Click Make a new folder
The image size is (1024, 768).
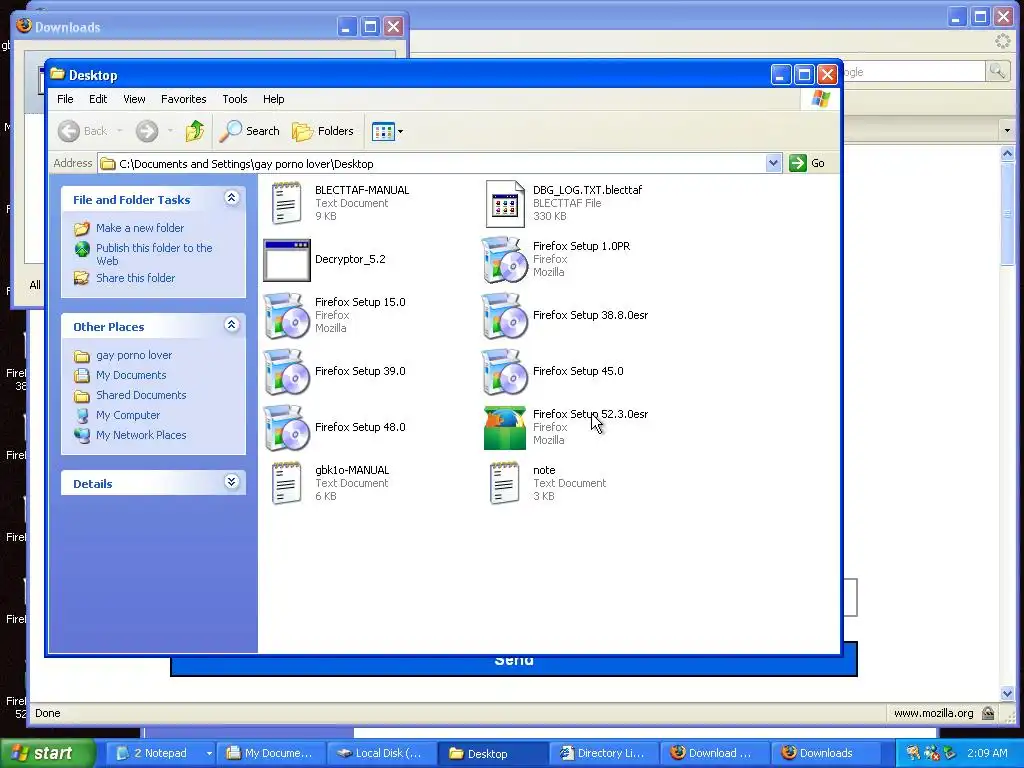[140, 228]
